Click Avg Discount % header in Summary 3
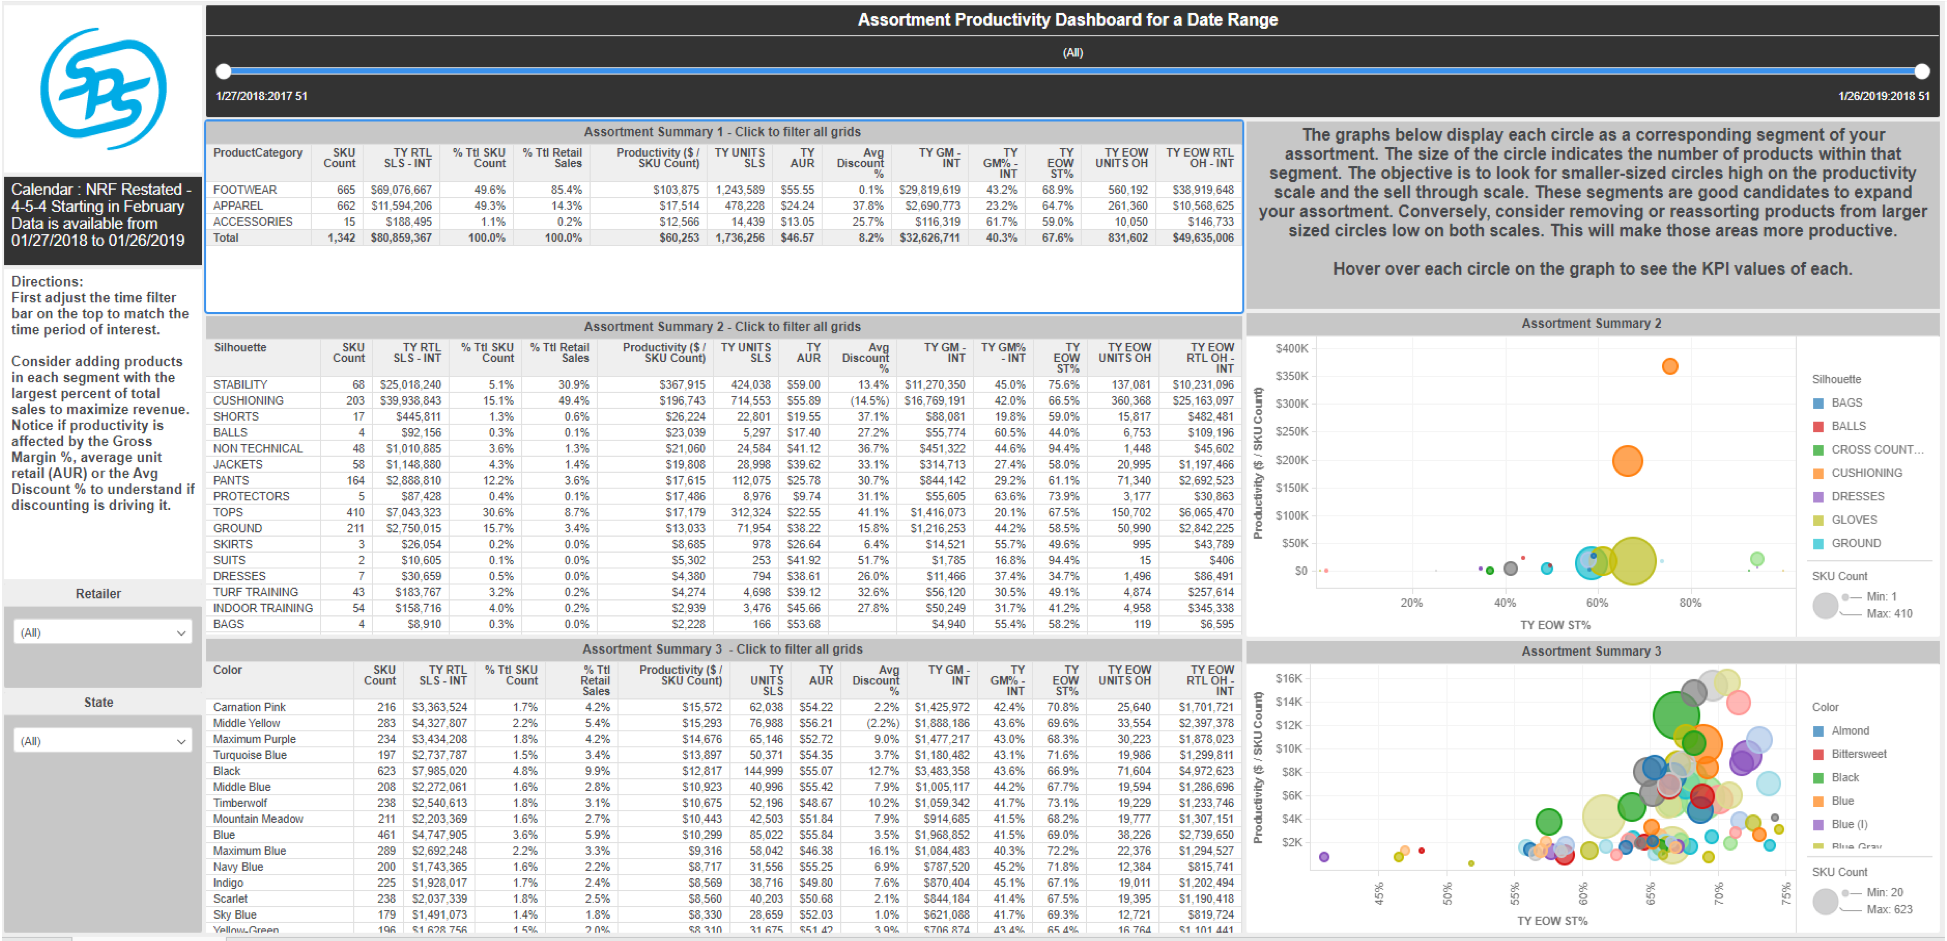The image size is (1947, 941). (x=875, y=680)
